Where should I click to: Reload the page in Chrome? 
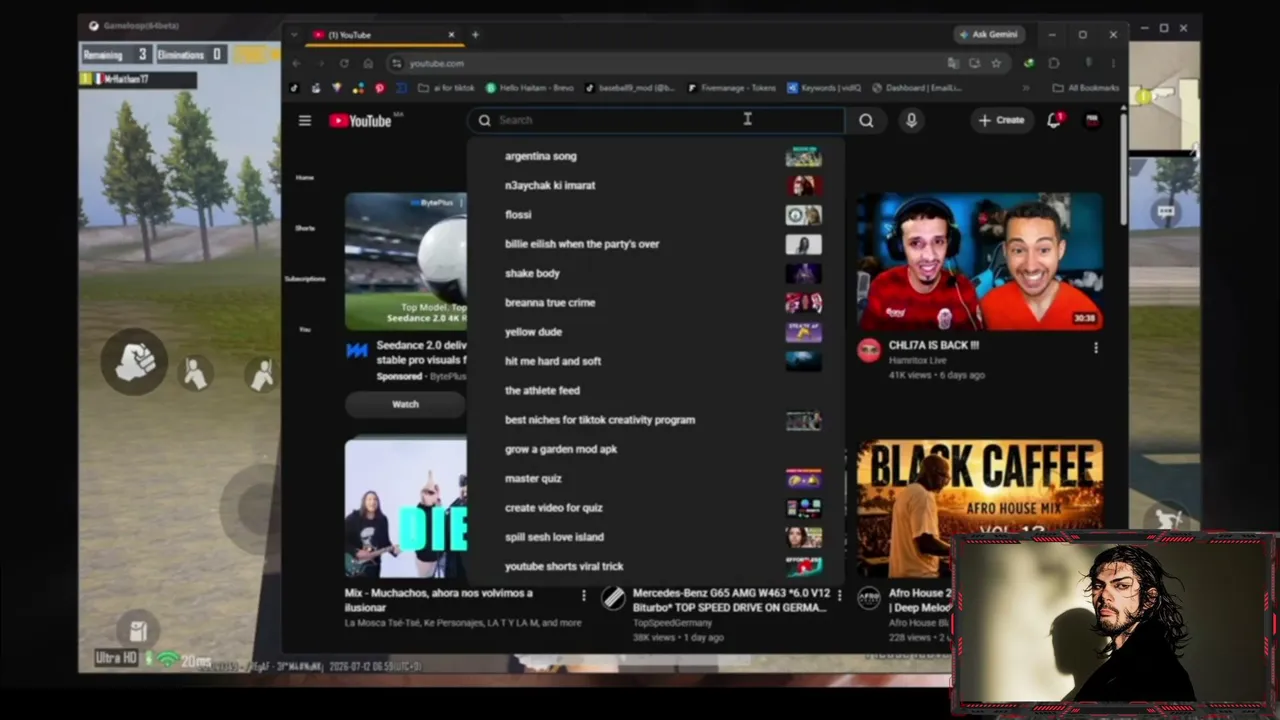coord(344,63)
